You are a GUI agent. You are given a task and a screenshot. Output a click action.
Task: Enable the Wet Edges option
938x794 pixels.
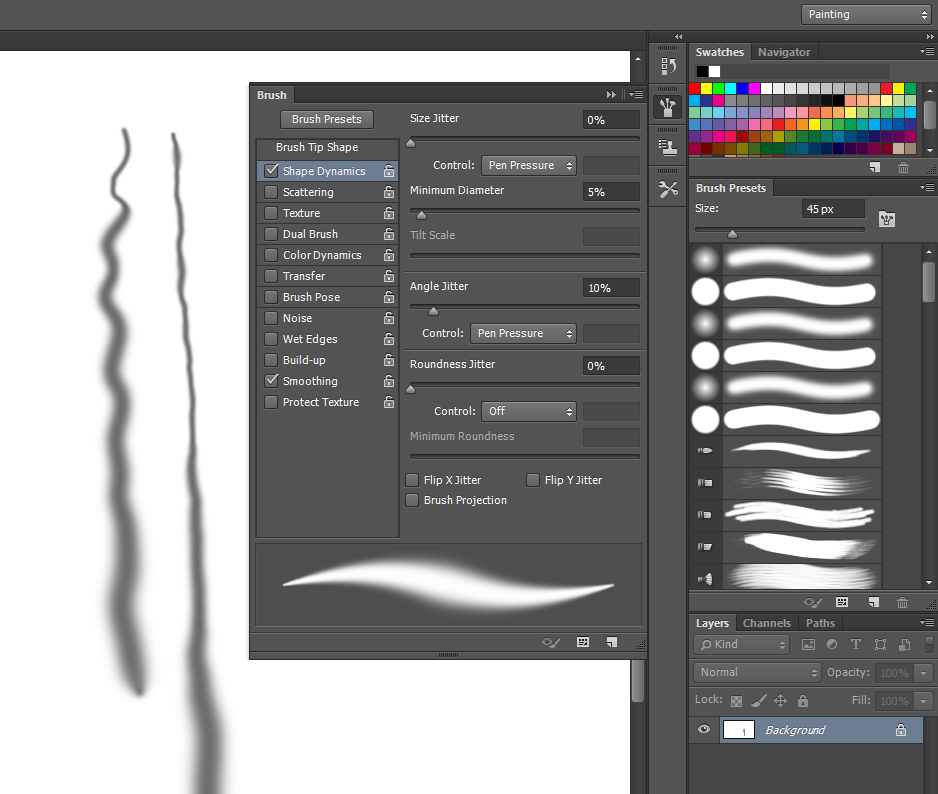[x=270, y=338]
